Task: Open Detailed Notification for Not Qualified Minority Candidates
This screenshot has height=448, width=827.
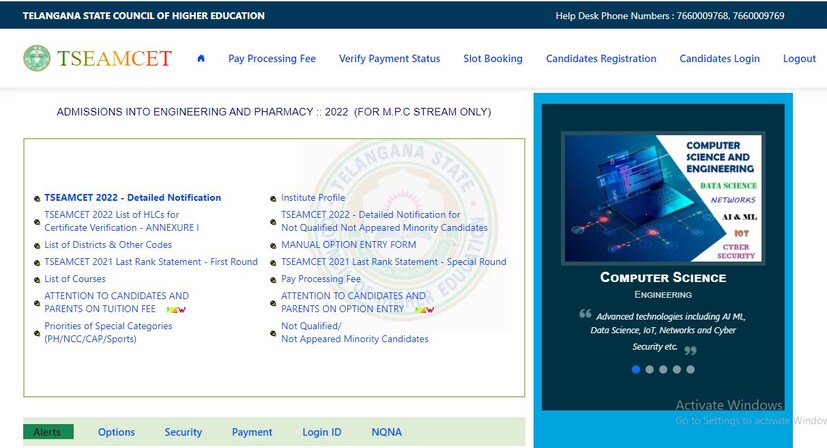Action: pos(384,221)
